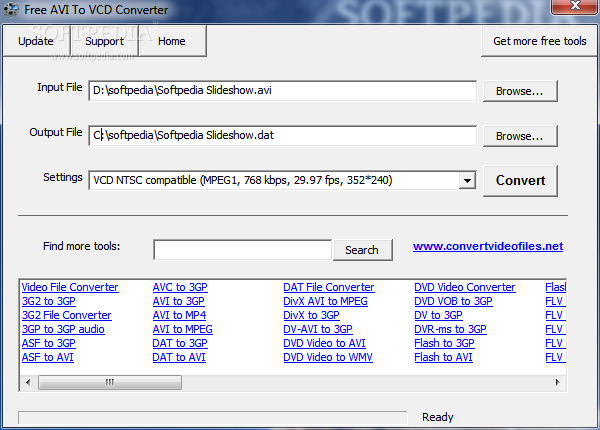Open the Video File Converter link
The height and width of the screenshot is (430, 600).
coord(70,287)
